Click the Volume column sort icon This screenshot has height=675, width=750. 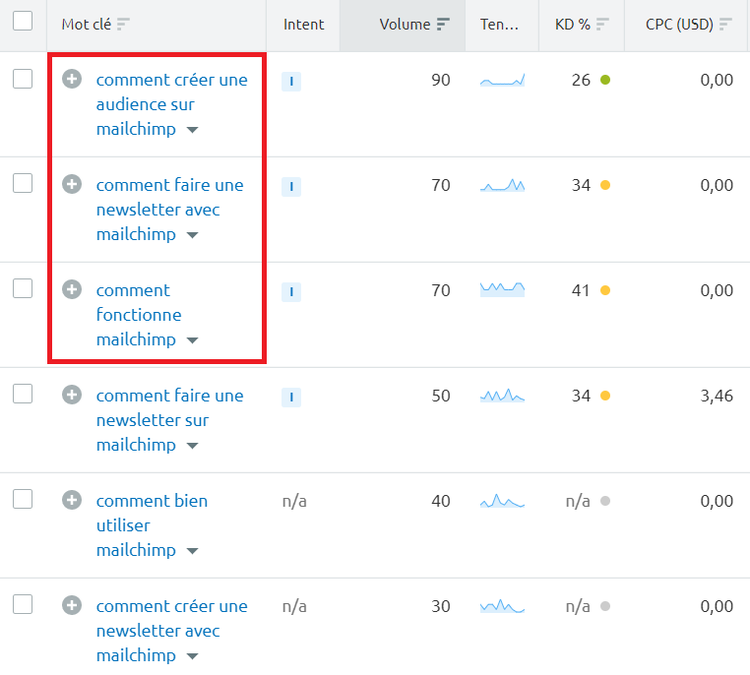click(x=443, y=24)
